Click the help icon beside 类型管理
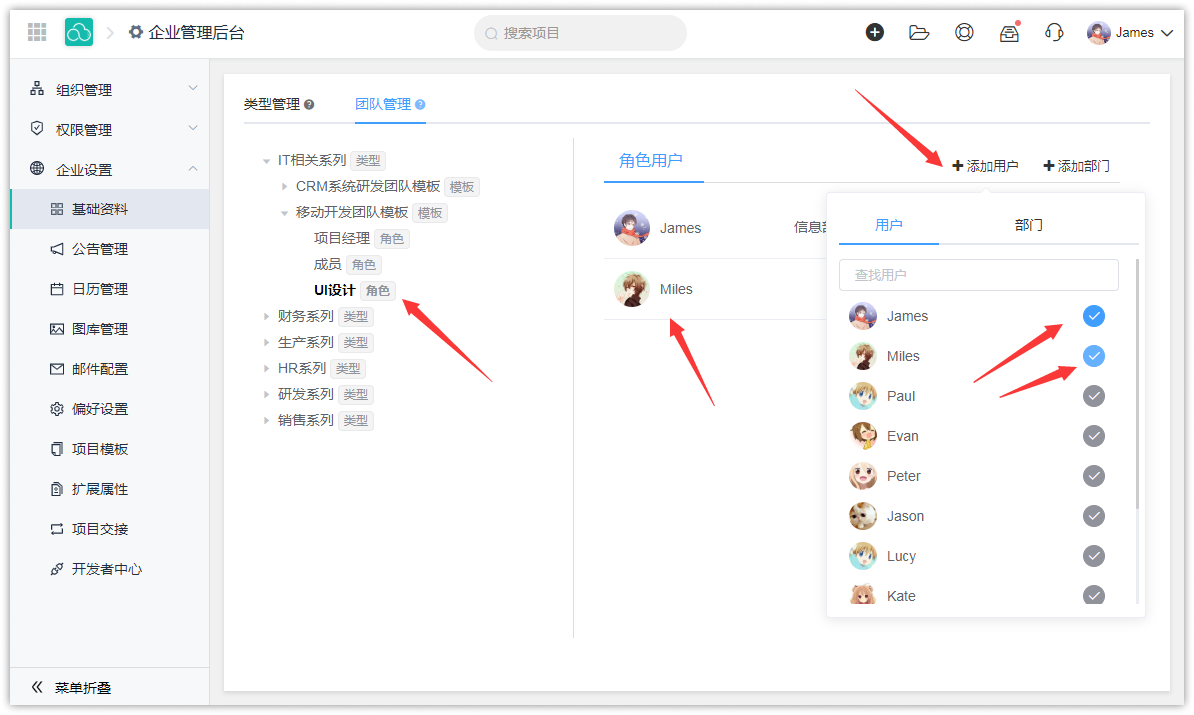 pos(309,105)
